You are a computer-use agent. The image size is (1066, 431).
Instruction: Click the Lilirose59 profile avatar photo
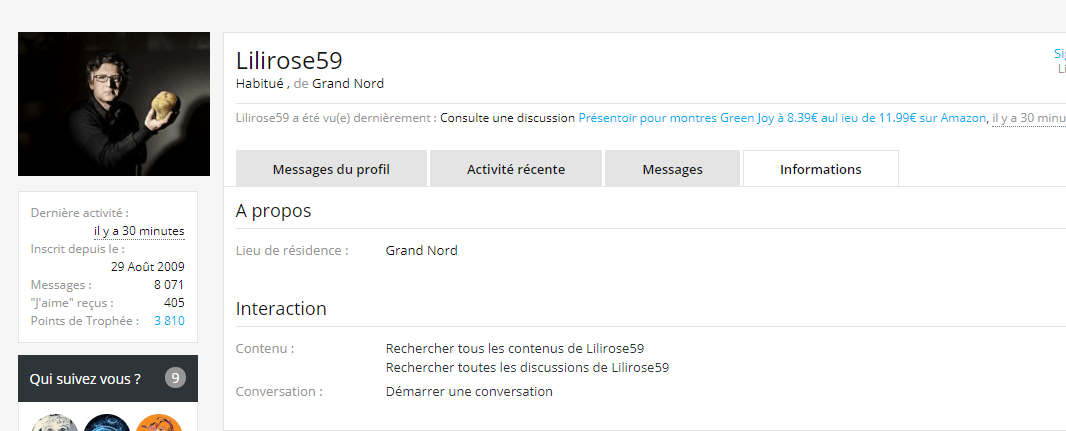[114, 104]
